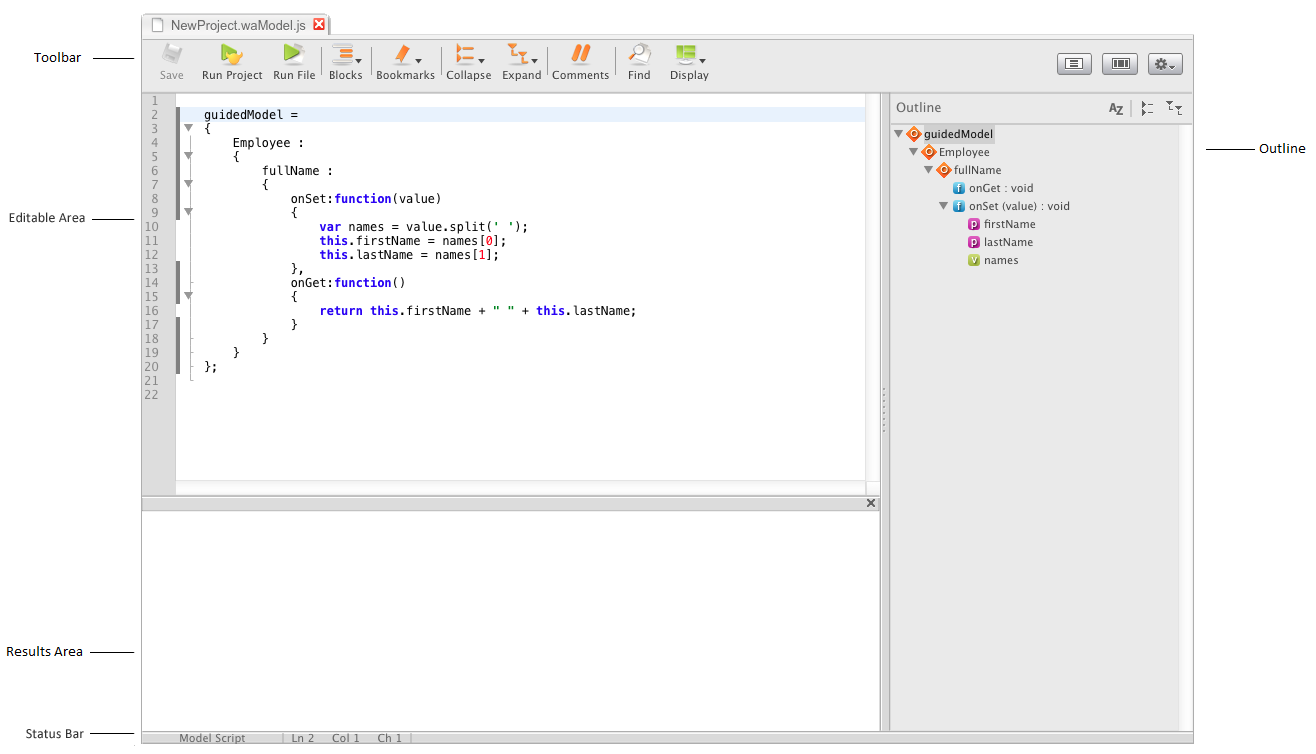
Task: Fold code at line 3 gutter triangle
Action: click(x=187, y=128)
